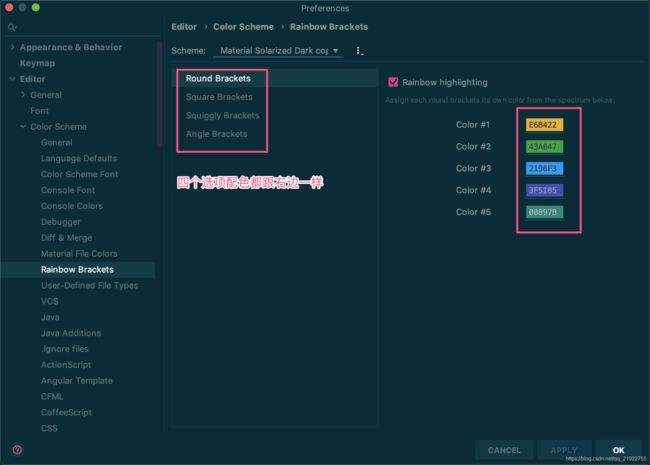
Task: Select CoffeeScript item
Action: [66, 412]
